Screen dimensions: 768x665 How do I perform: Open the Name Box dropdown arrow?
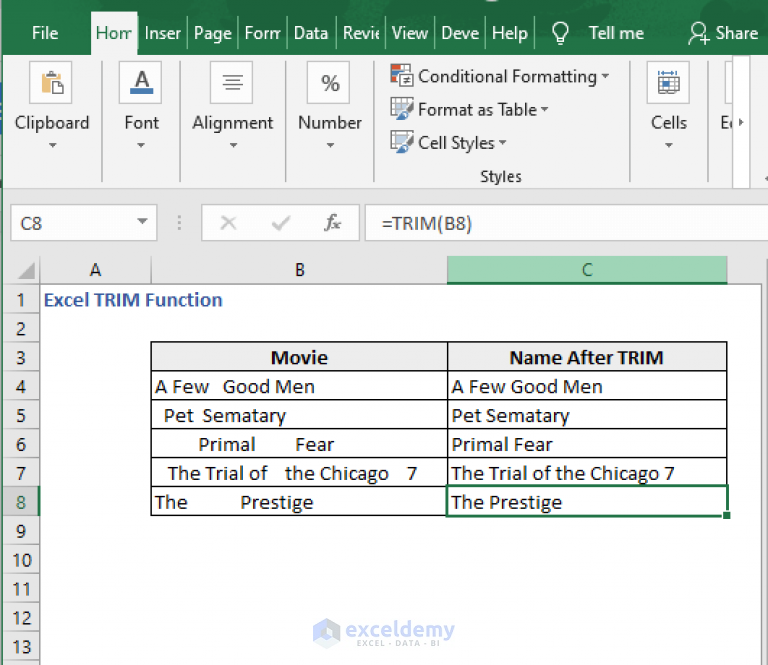coord(142,221)
